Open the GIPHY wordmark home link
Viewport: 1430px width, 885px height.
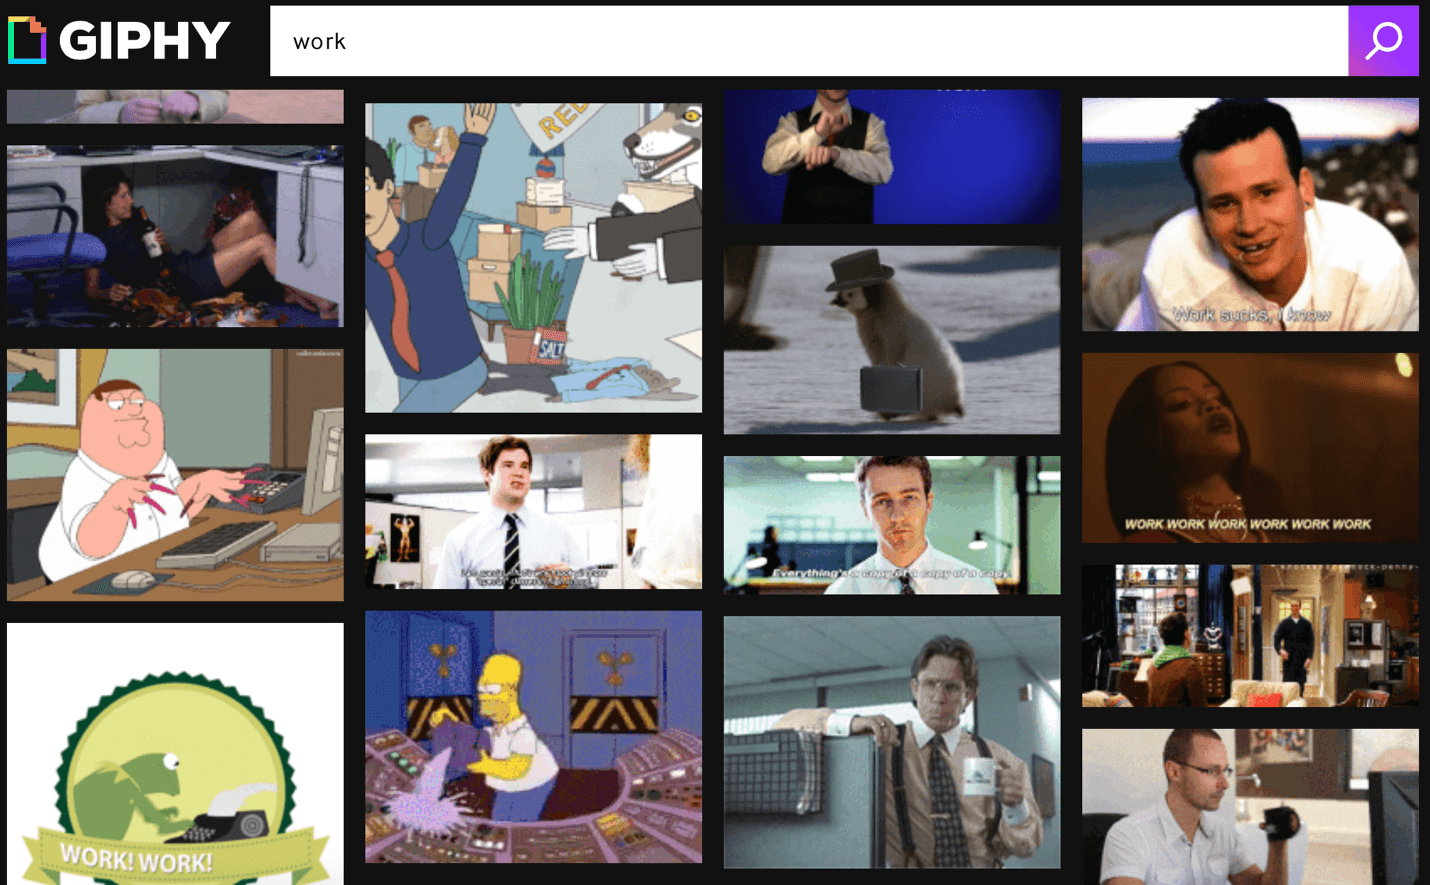click(145, 41)
